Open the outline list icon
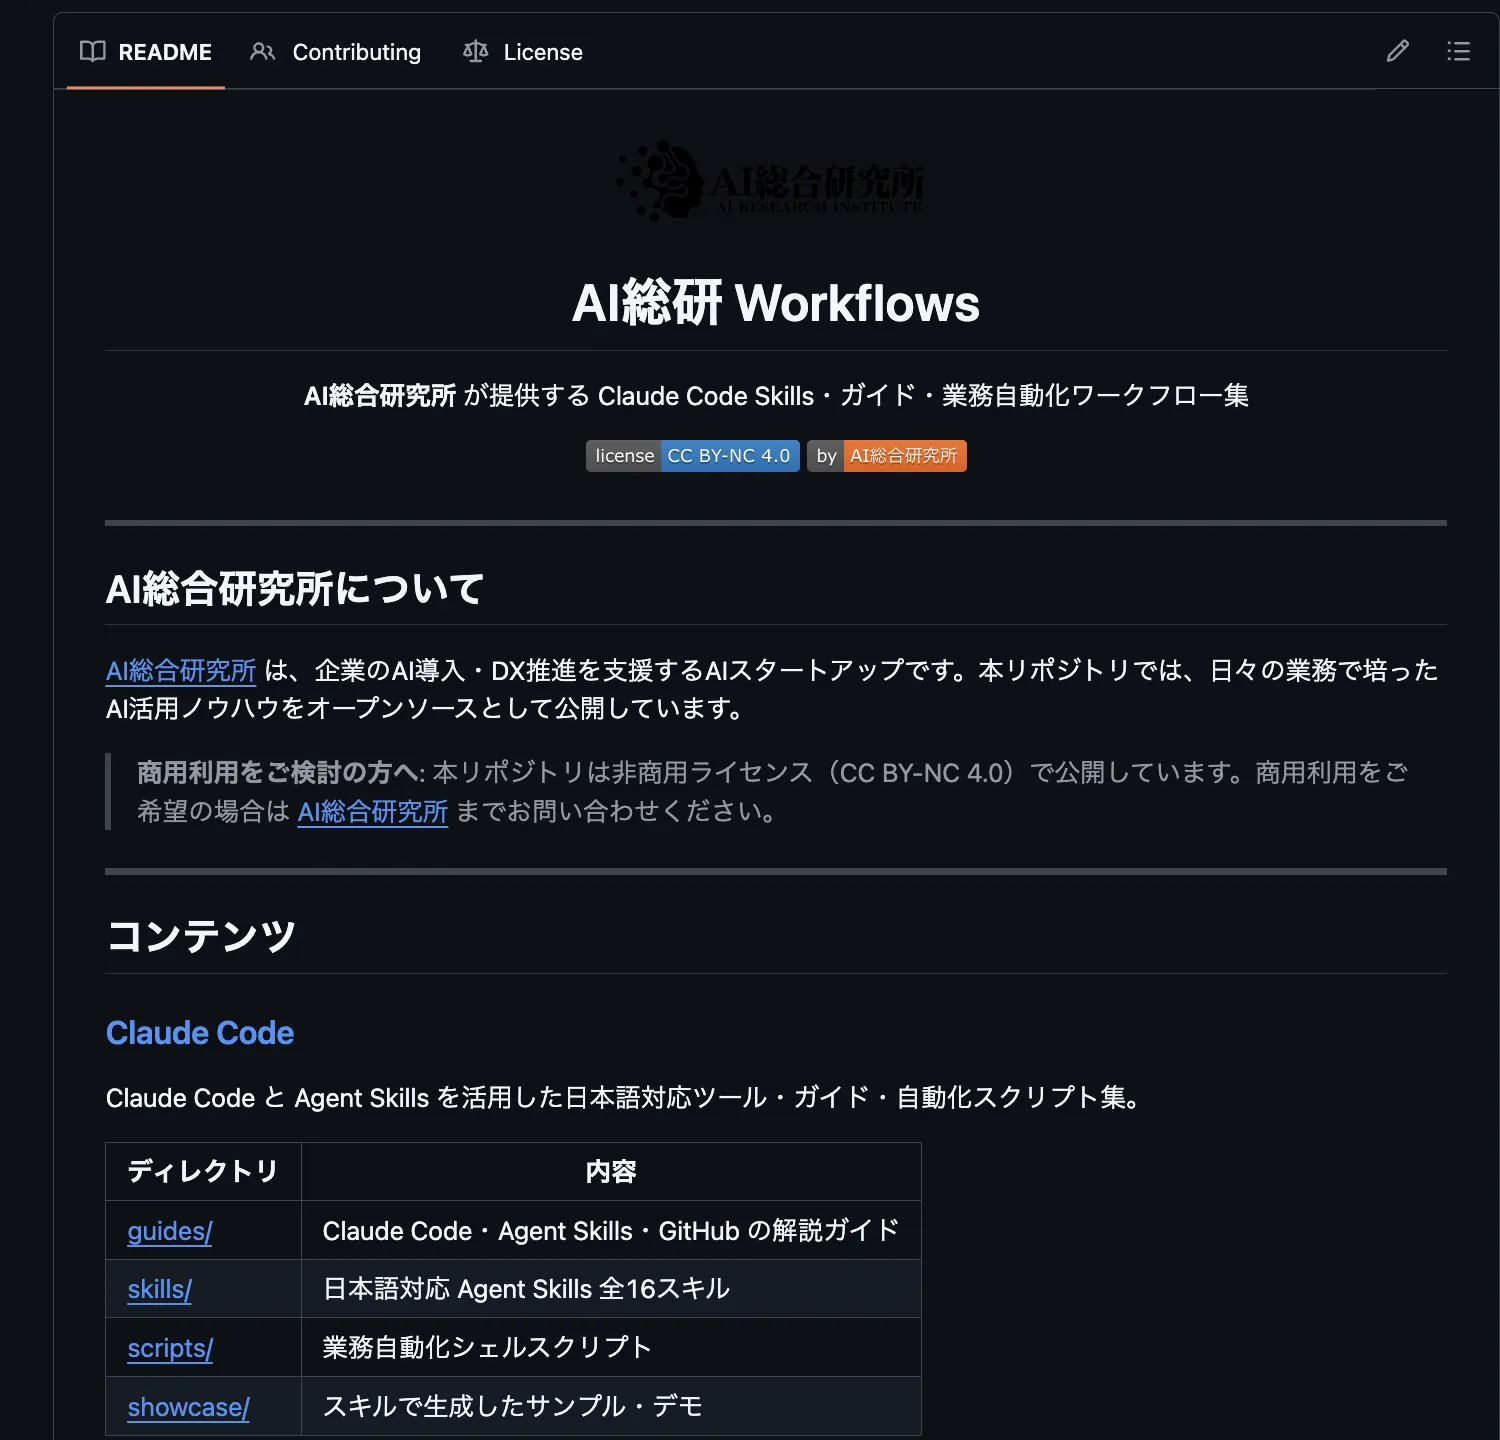 [x=1458, y=51]
